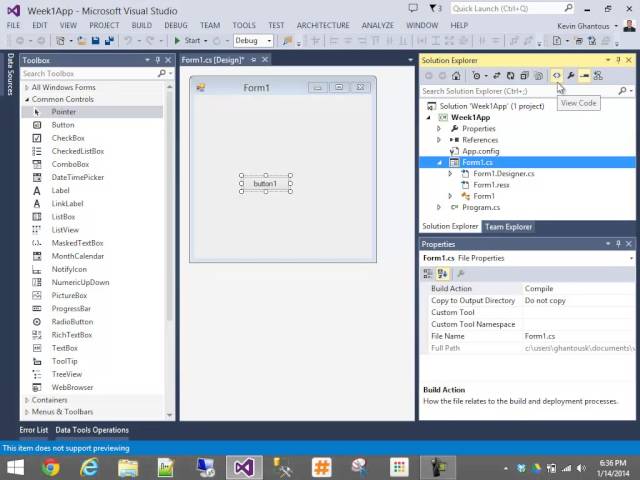Image resolution: width=640 pixels, height=480 pixels.
Task: Click Property Pages wrench in Properties panel
Action: coord(461,274)
